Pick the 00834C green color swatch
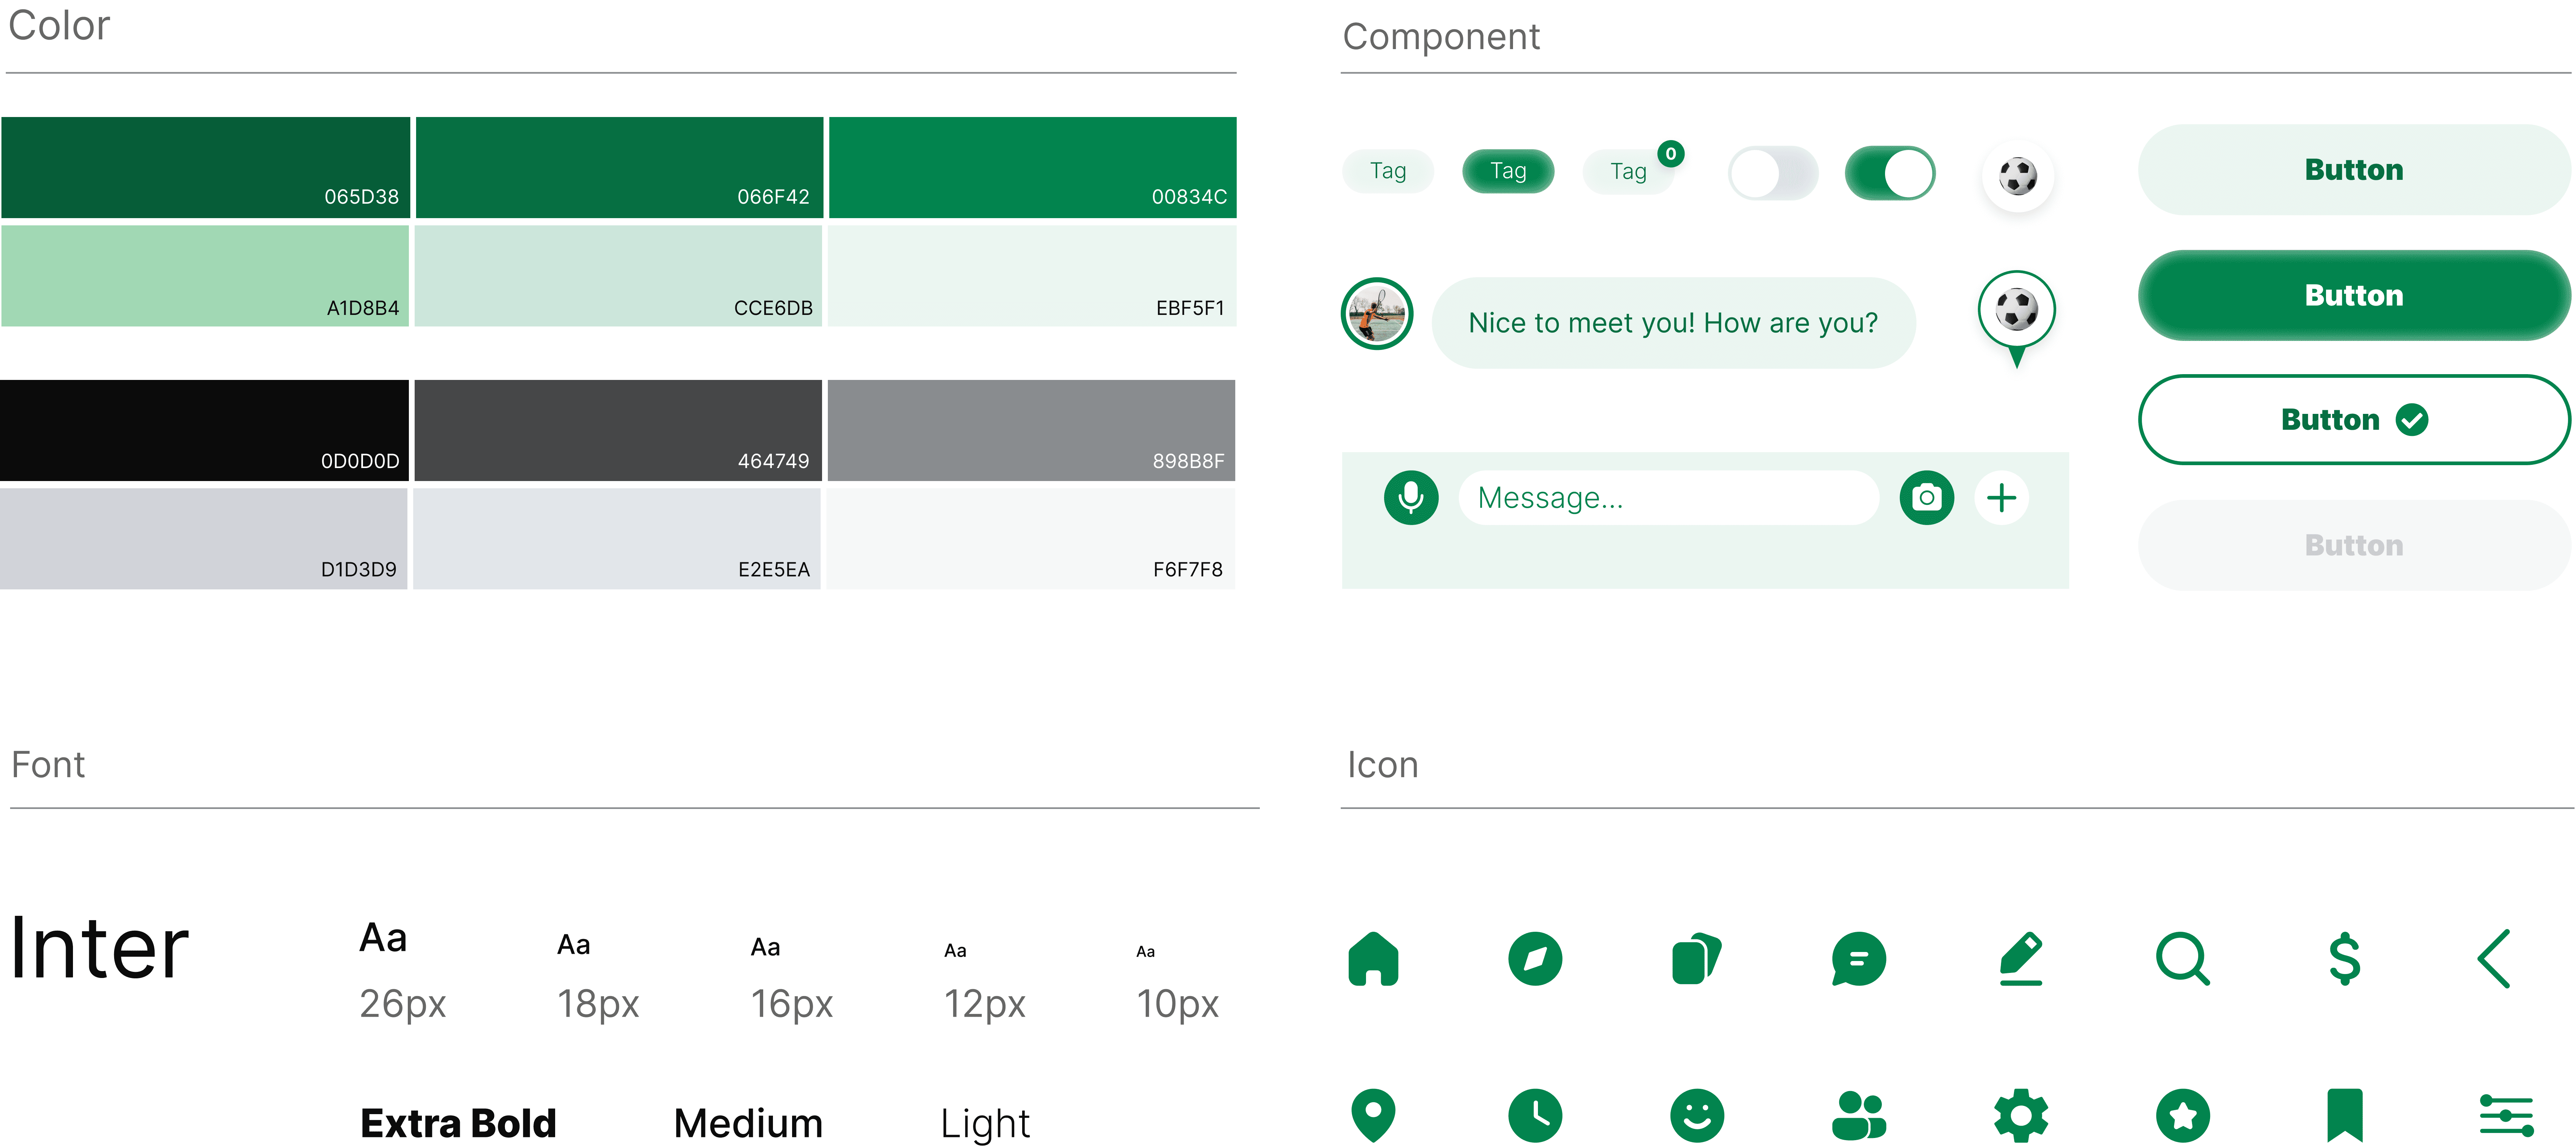This screenshot has height=1147, width=2576. 1032,167
